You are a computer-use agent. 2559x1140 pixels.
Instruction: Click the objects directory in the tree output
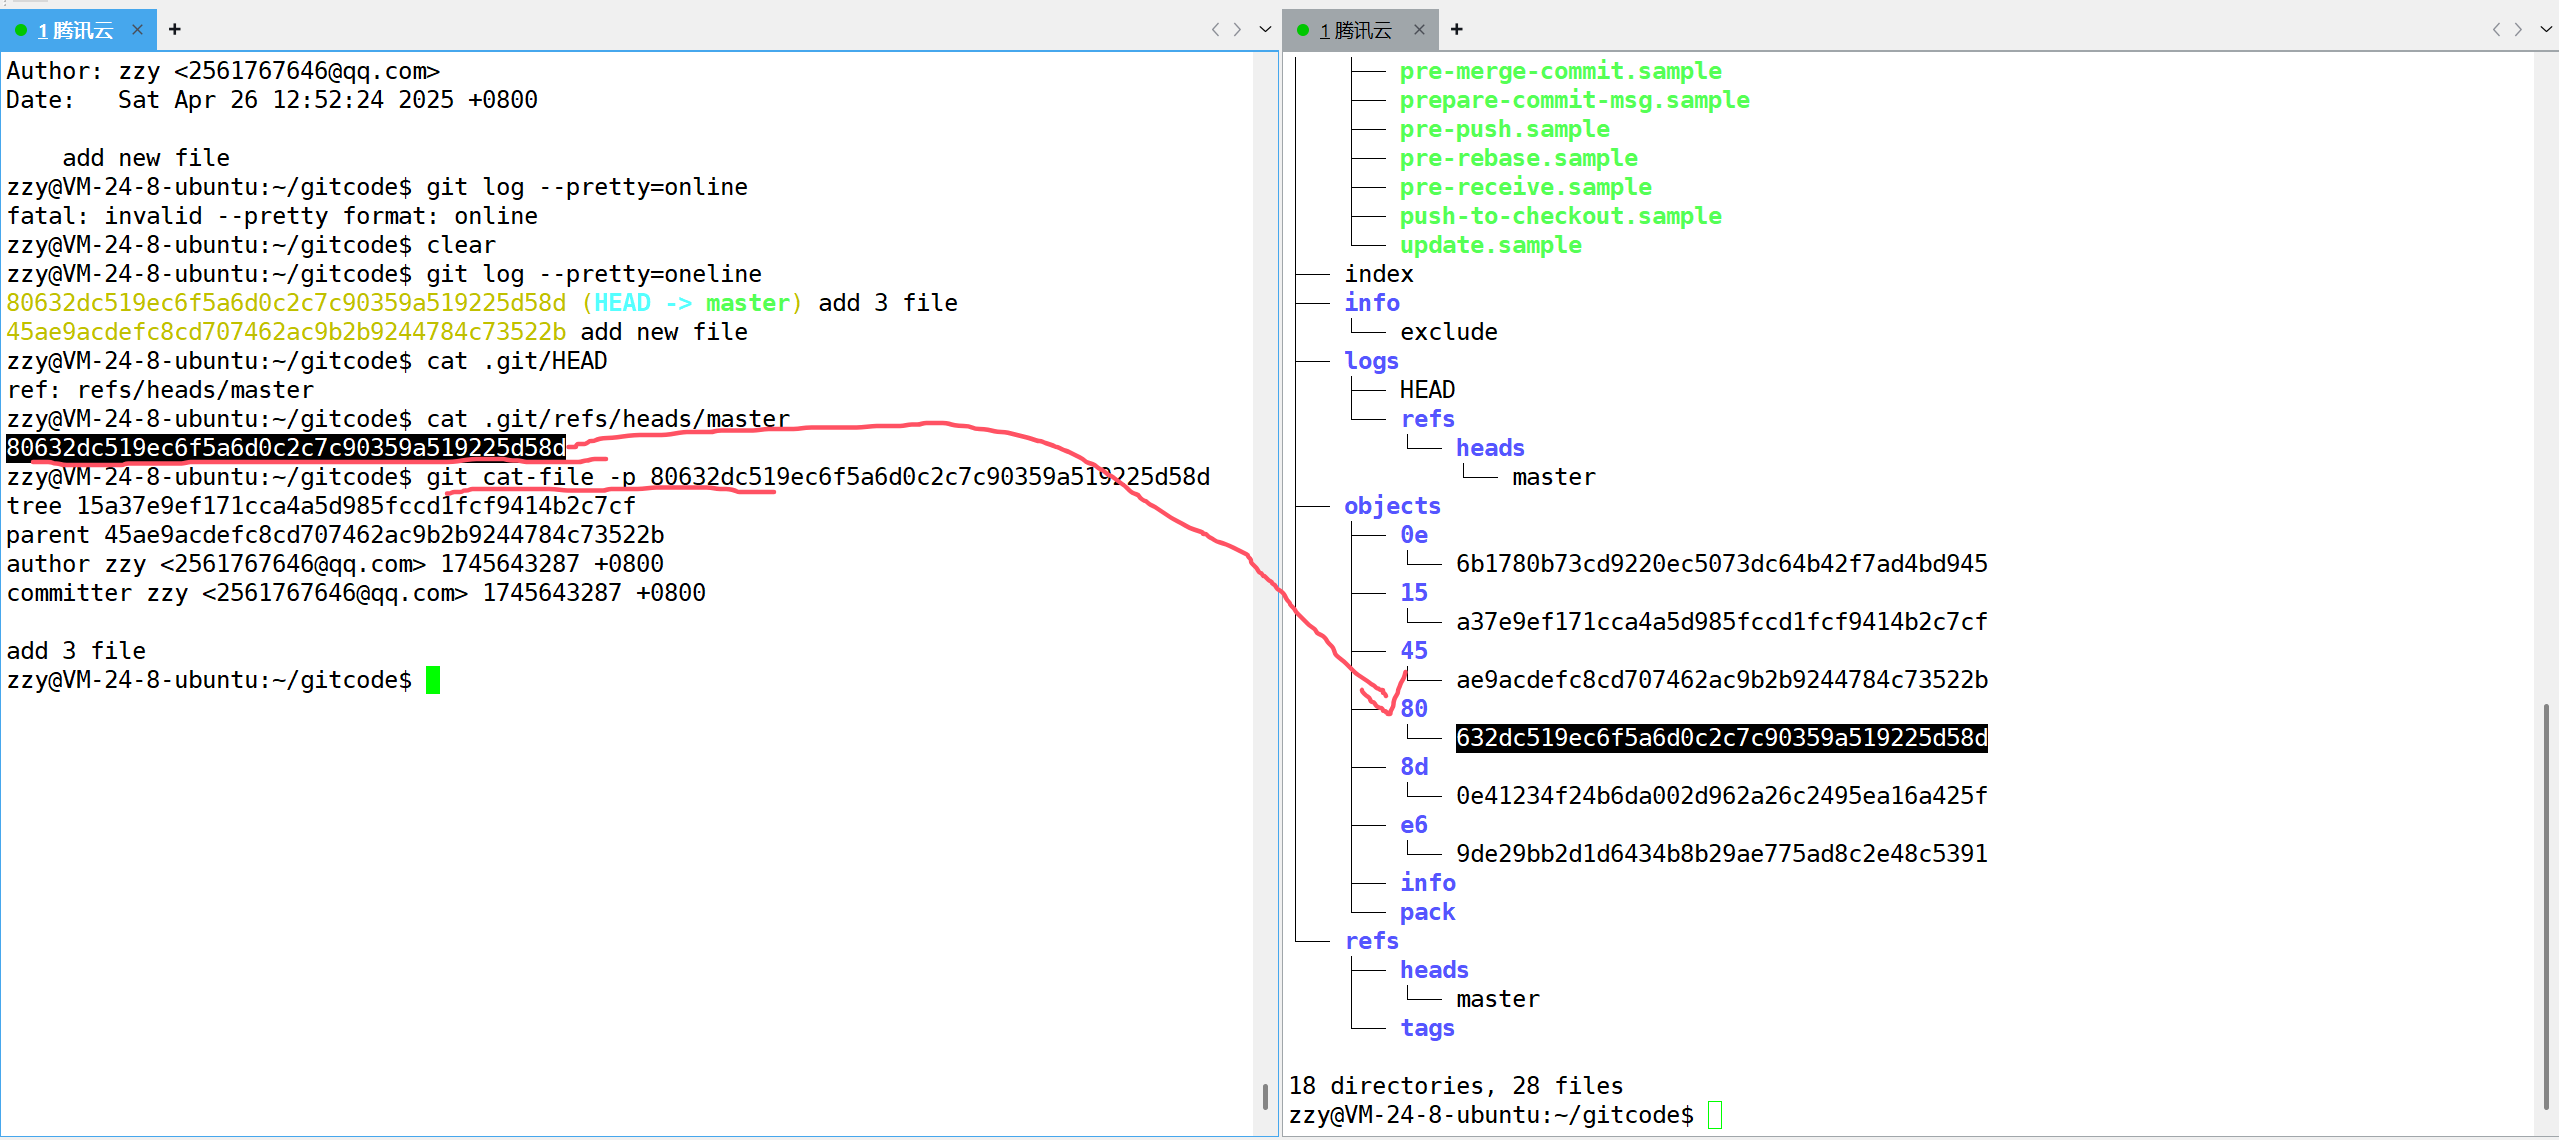[1391, 506]
